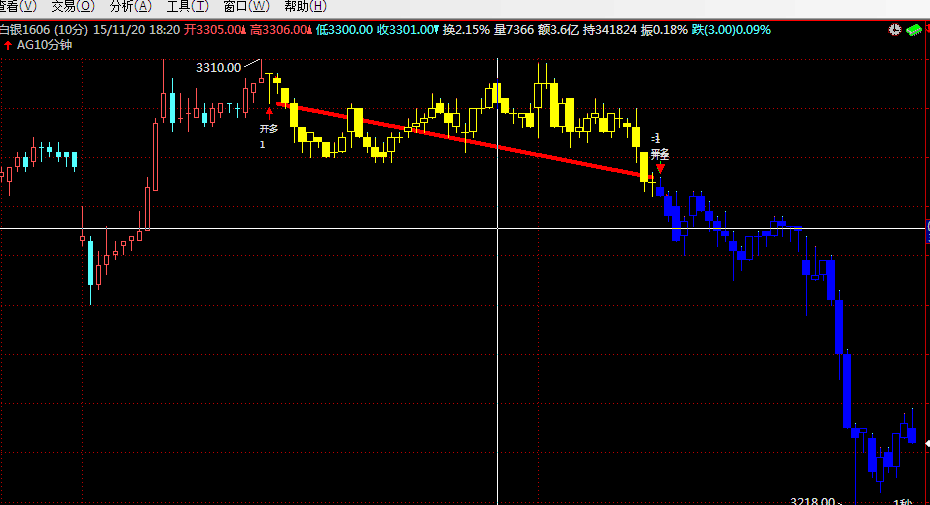Click the white arrow marker on right axis

[x=924, y=443]
